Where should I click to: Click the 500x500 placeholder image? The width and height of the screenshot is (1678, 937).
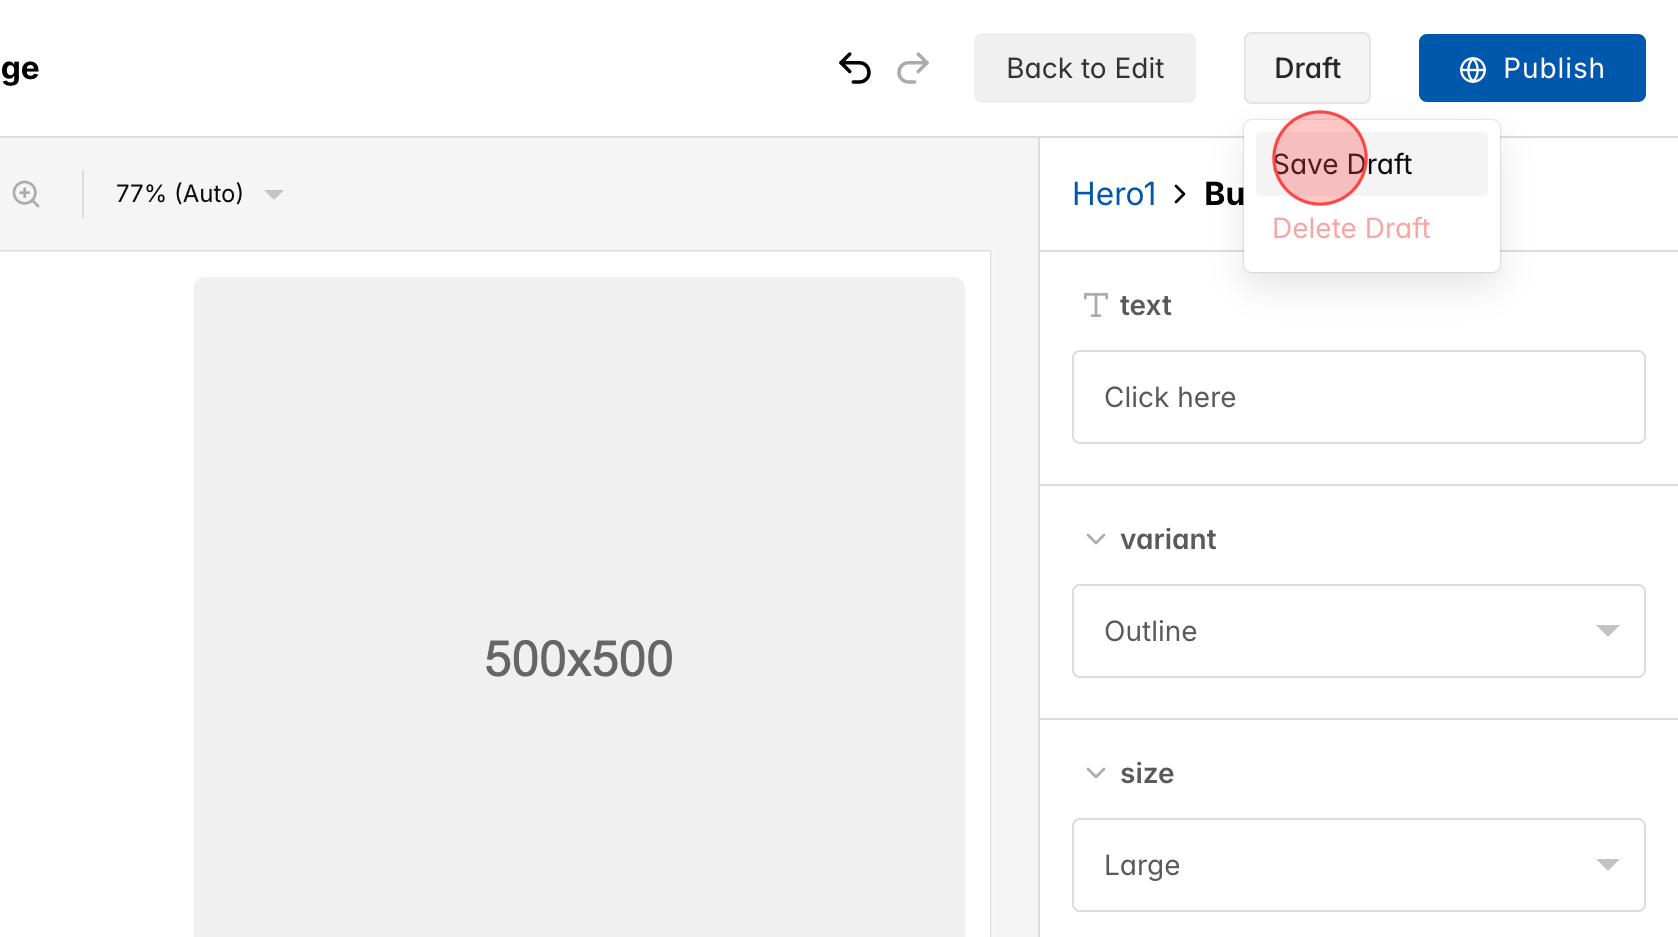(x=579, y=657)
